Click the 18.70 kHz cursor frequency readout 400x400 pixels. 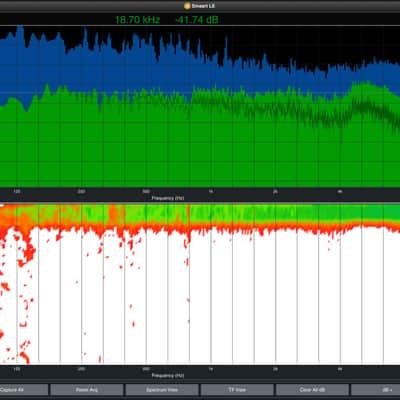137,20
